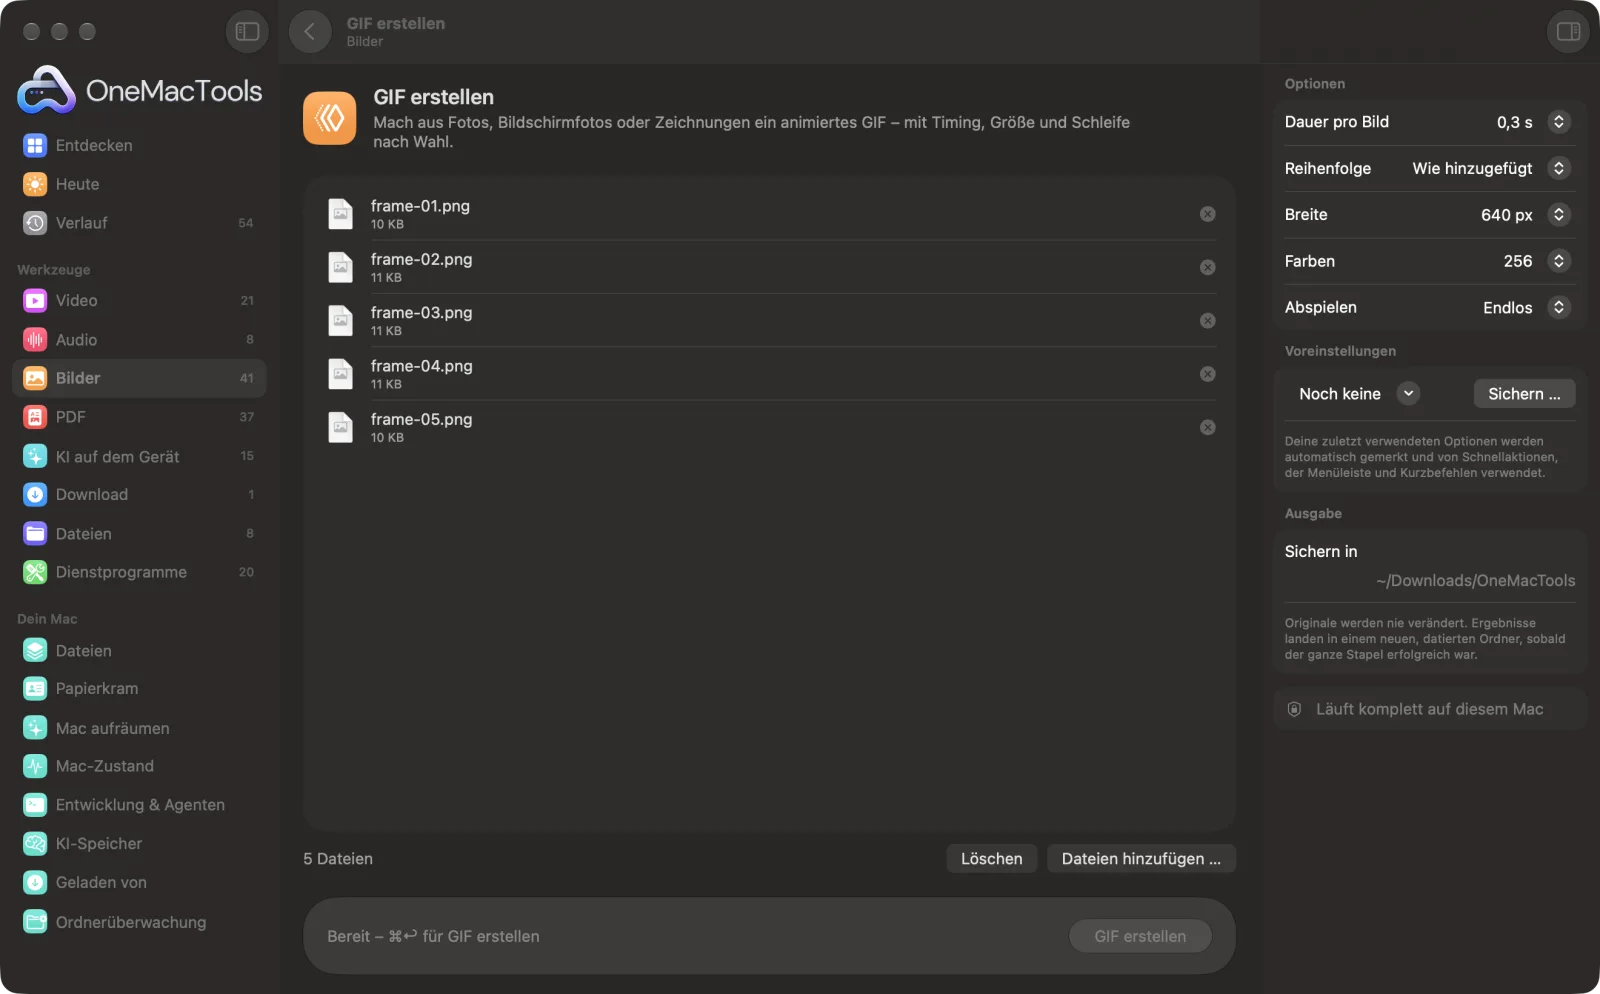
Task: Click the KI auf dem Gerät icon
Action: pyautogui.click(x=35, y=456)
